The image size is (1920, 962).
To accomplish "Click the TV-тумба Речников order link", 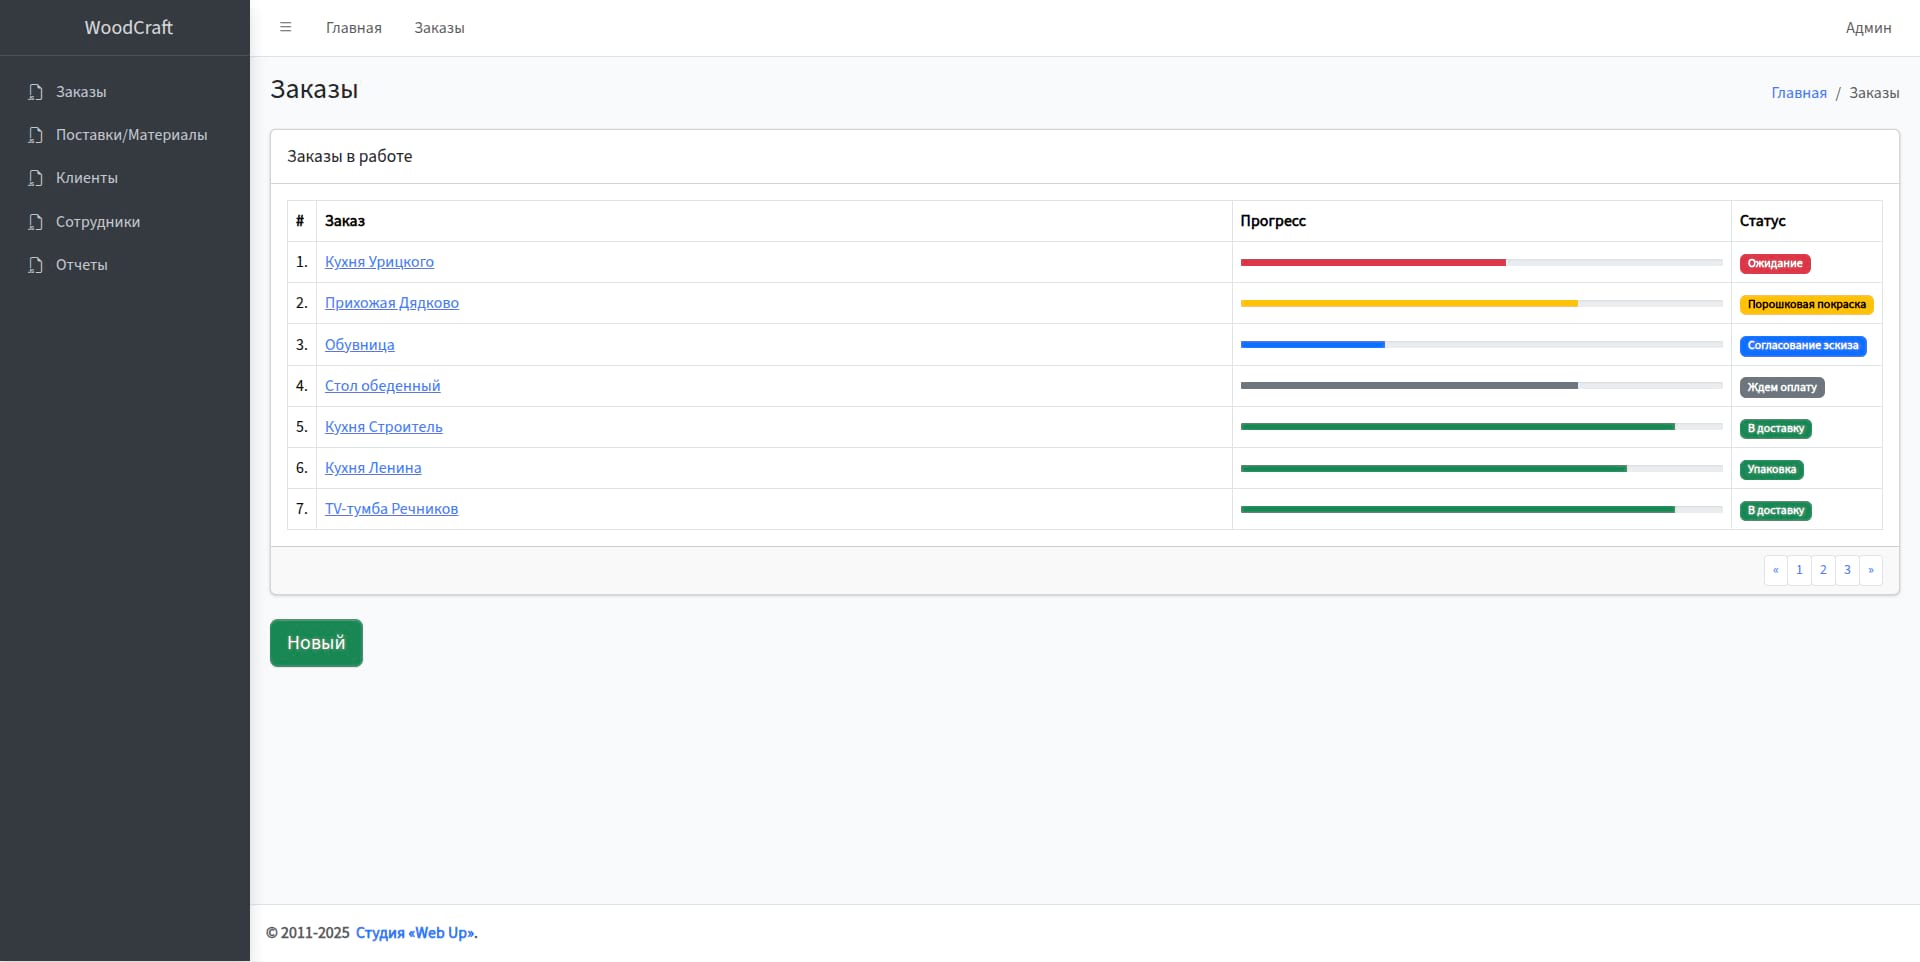I will tap(391, 509).
